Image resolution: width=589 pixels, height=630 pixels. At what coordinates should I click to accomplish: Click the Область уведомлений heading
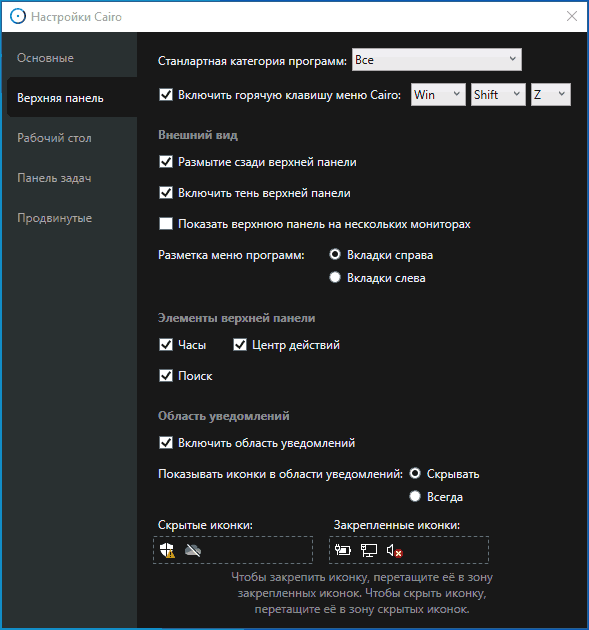tap(223, 416)
